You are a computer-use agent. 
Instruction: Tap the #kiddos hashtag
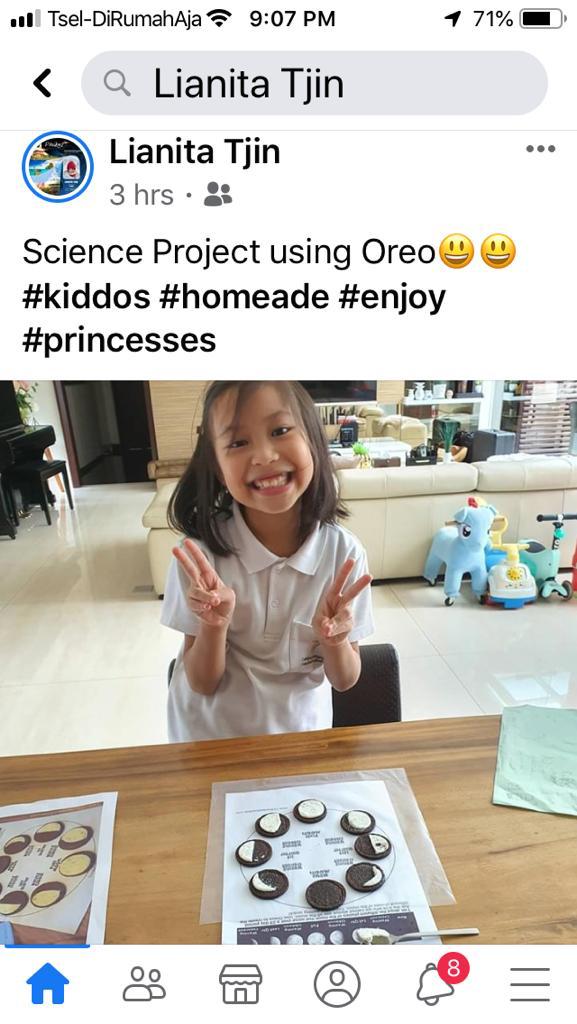86,297
